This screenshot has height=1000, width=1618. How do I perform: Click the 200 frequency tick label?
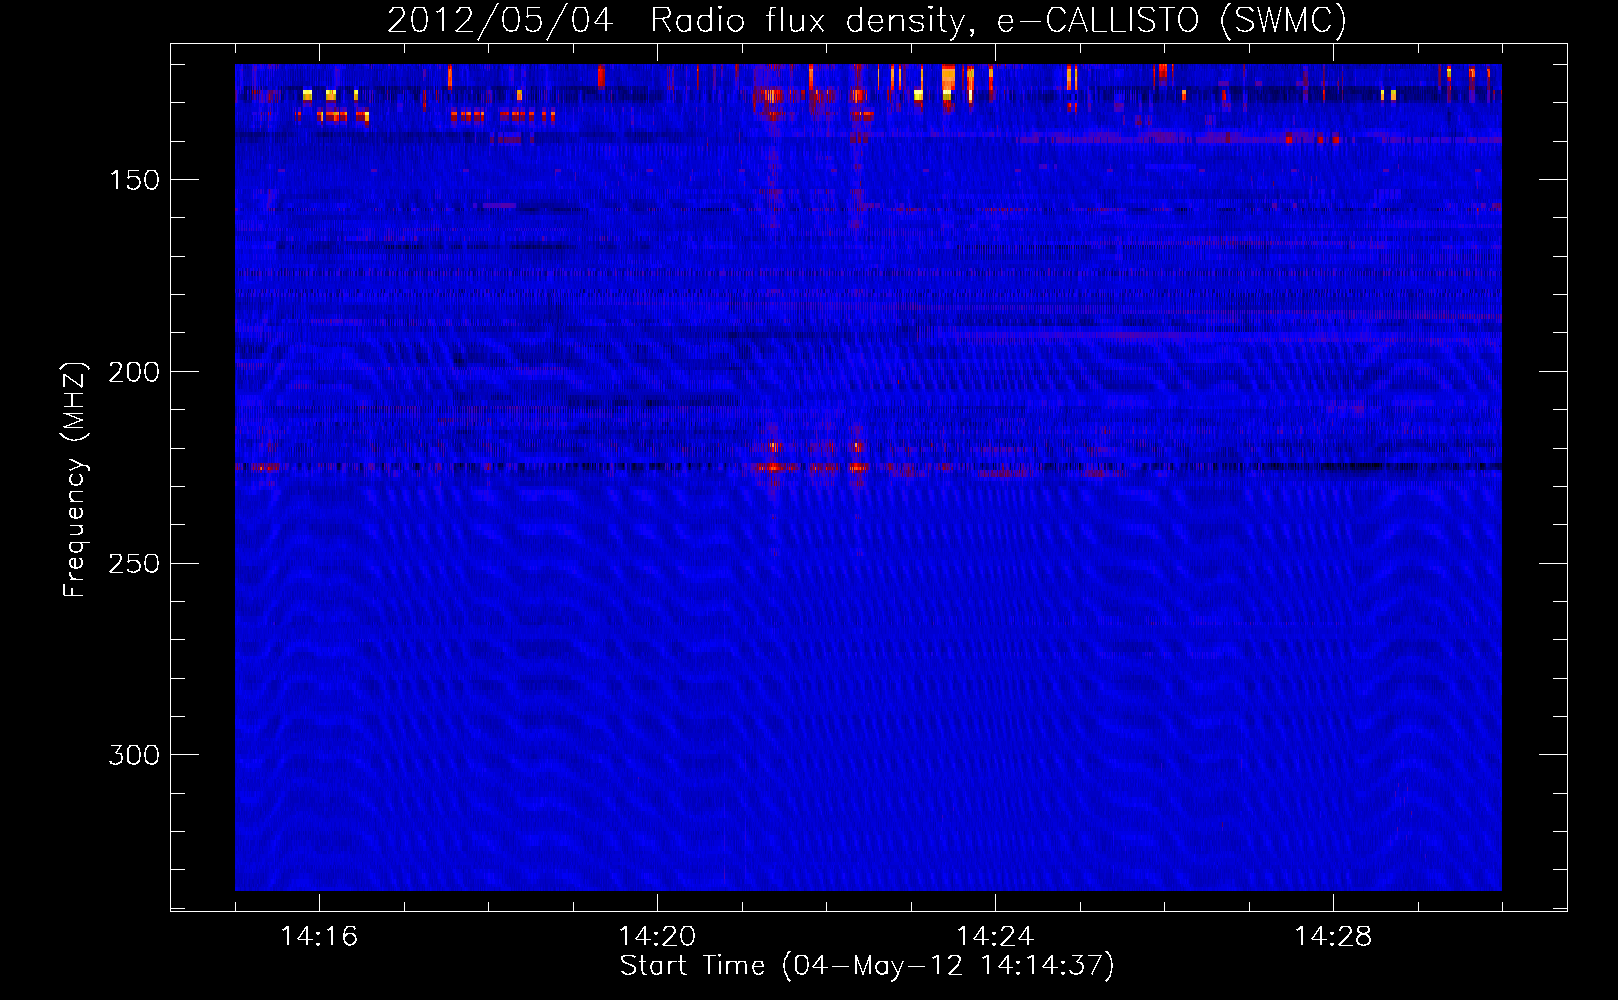(134, 372)
